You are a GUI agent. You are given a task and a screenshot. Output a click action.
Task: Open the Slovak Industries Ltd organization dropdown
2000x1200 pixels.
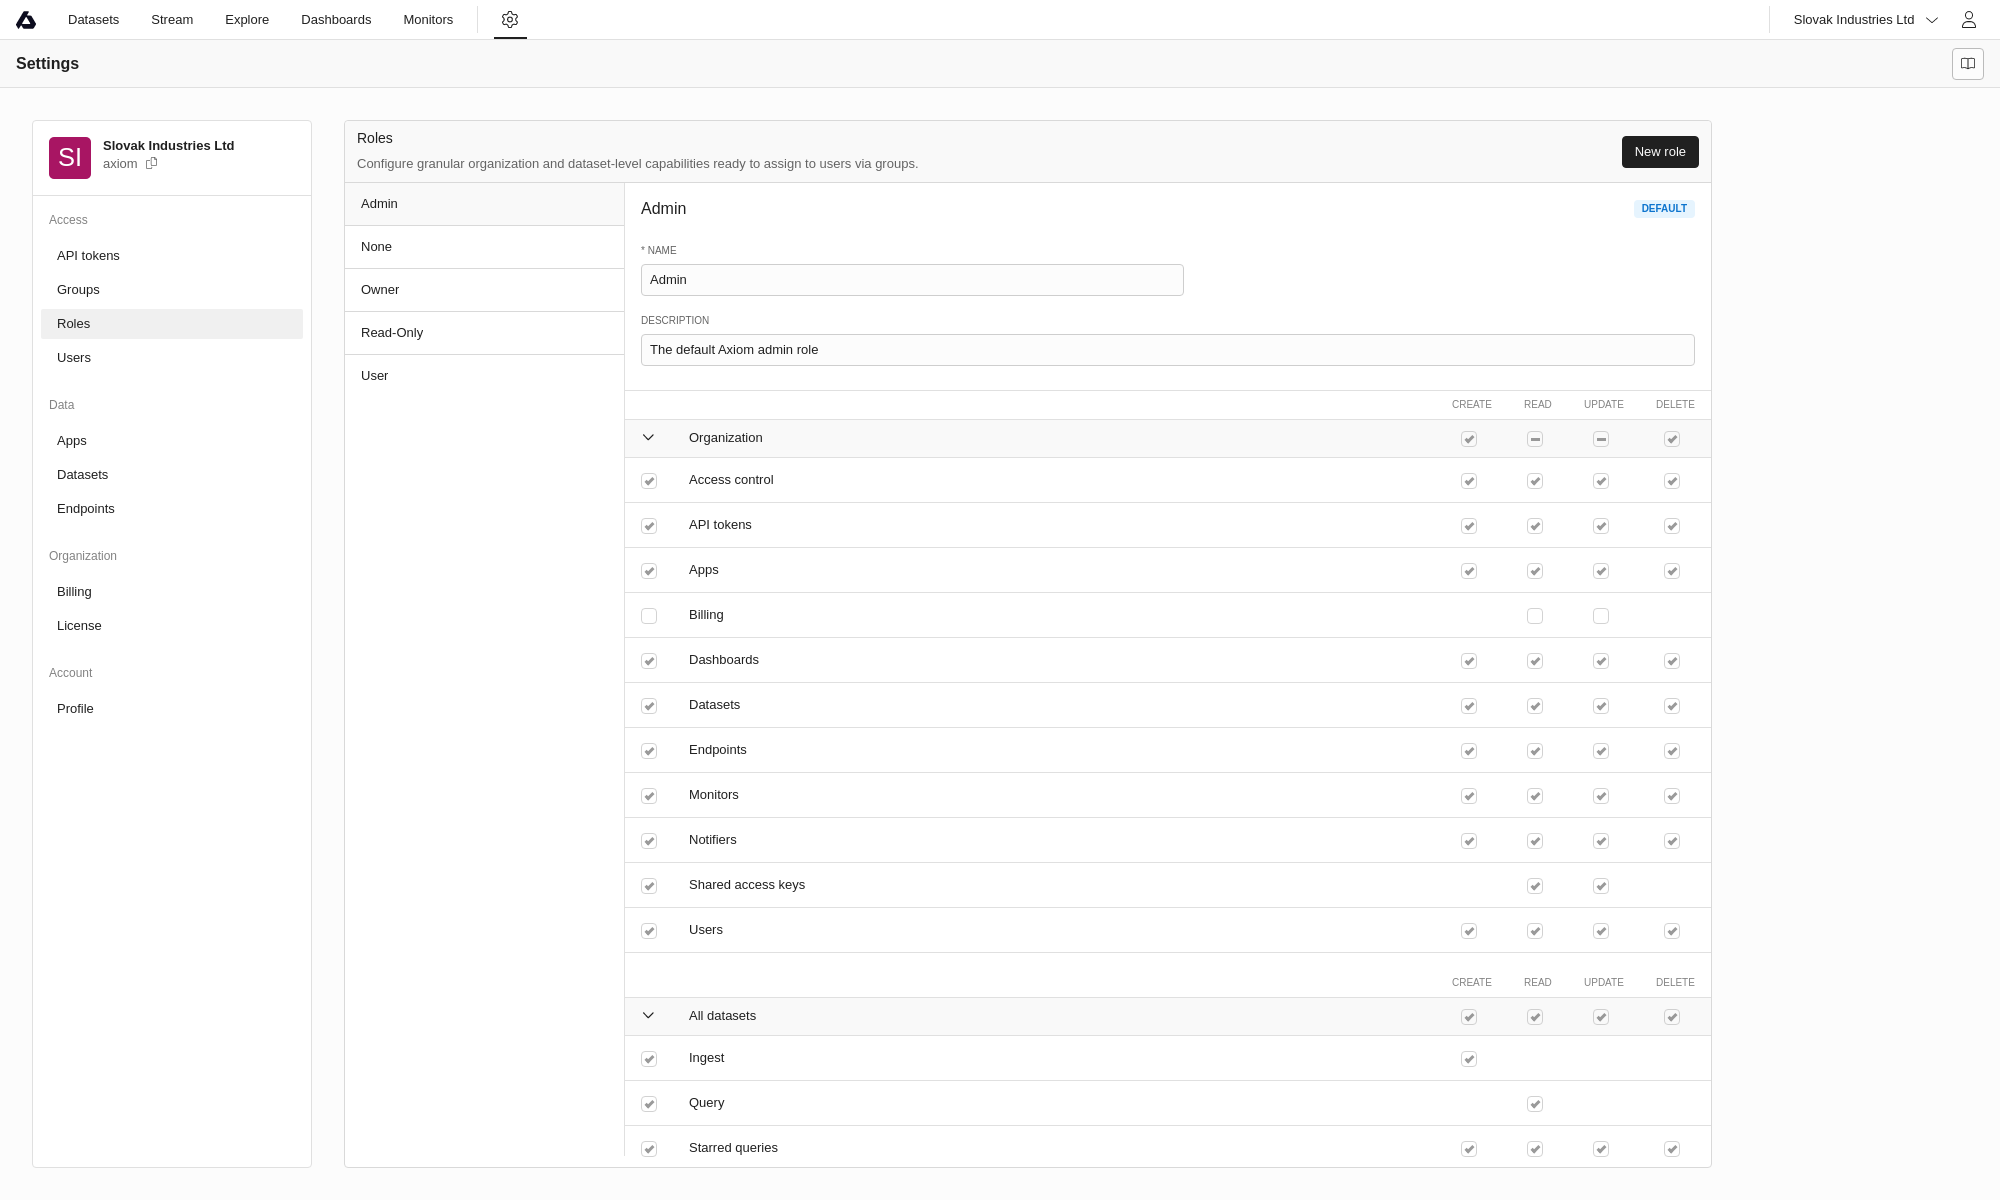click(1865, 20)
